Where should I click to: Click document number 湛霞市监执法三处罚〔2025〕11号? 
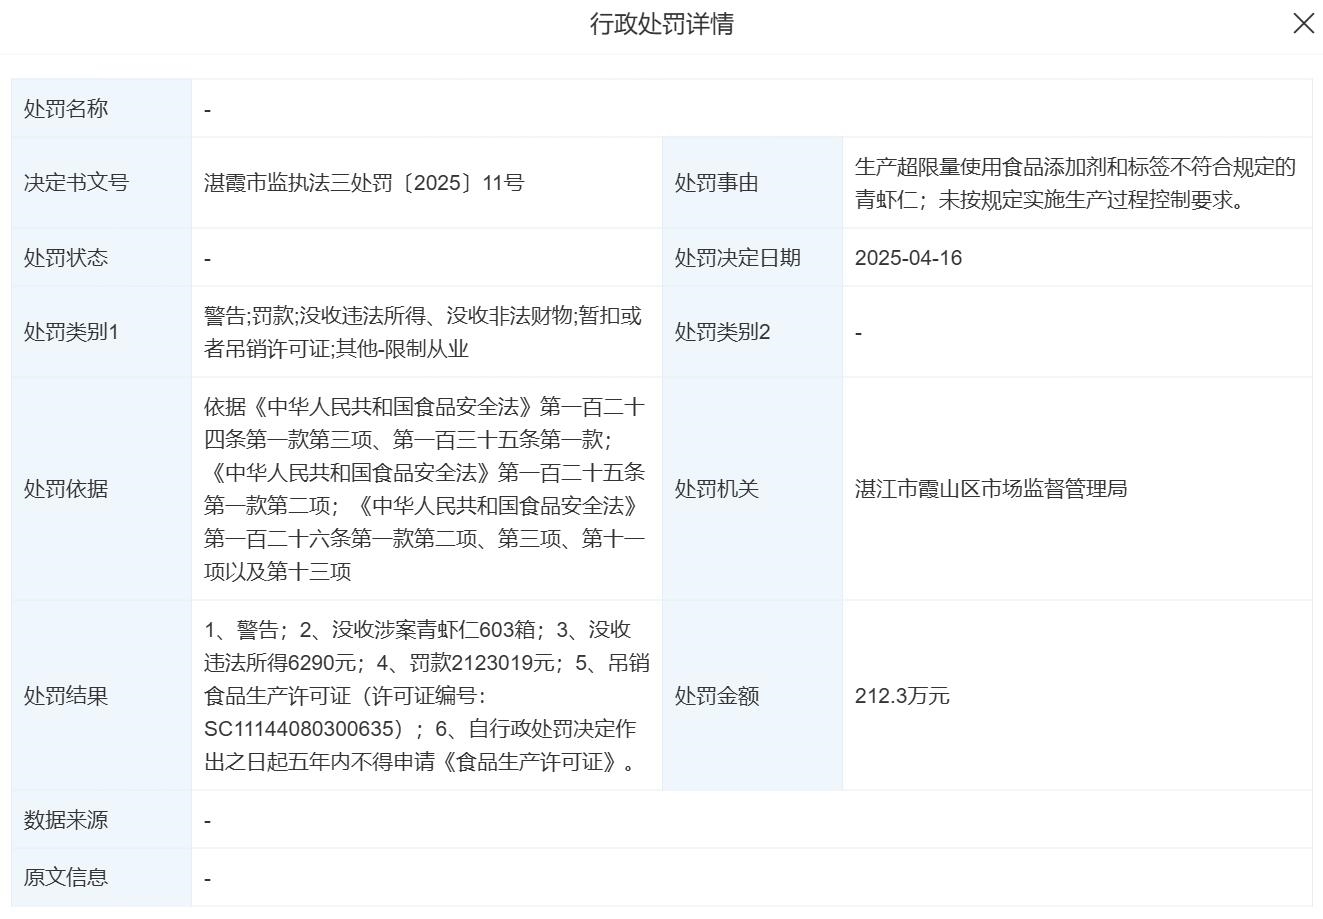(x=364, y=183)
